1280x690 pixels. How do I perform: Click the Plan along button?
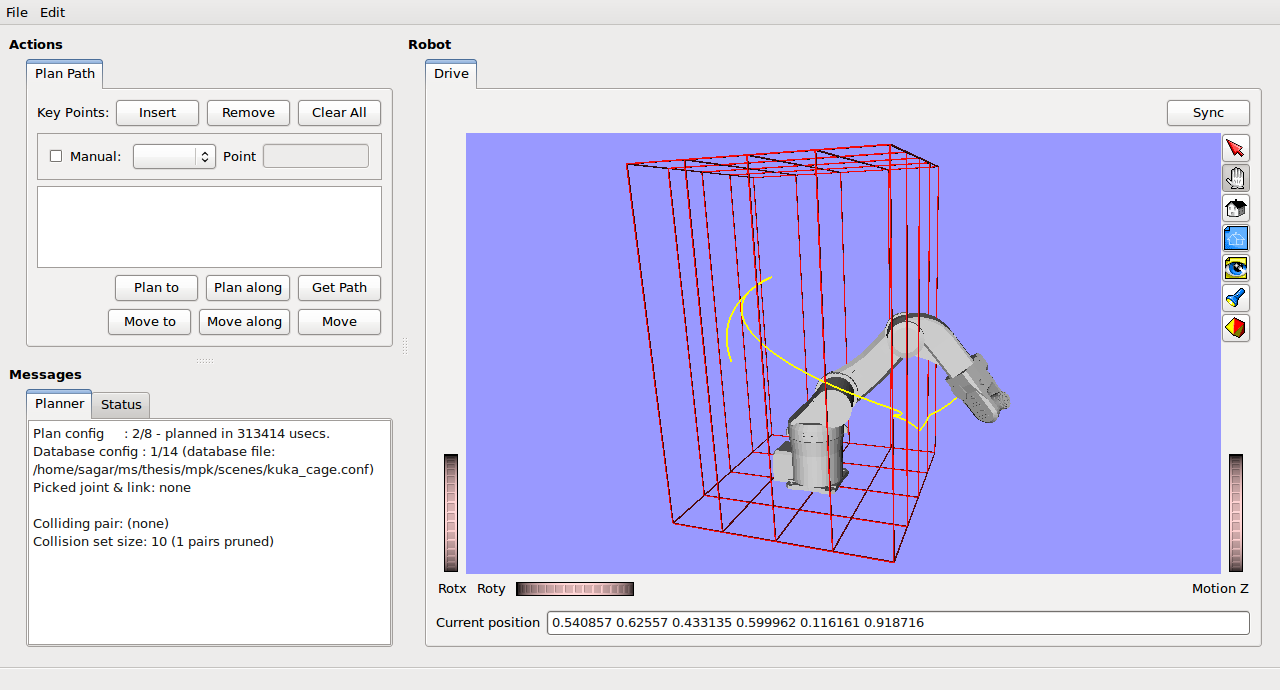tap(248, 288)
